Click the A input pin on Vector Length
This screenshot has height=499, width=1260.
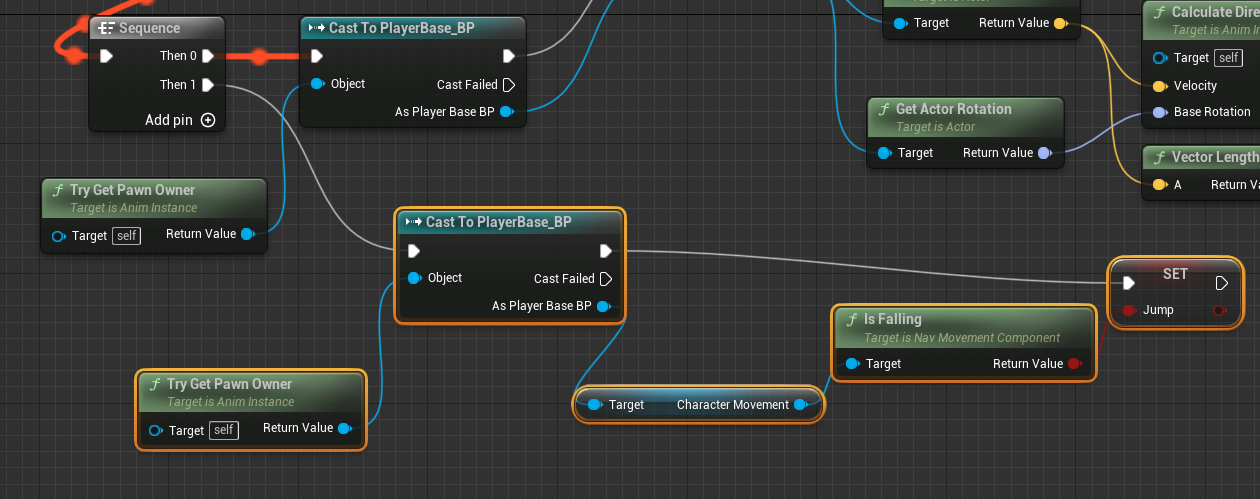(1160, 185)
